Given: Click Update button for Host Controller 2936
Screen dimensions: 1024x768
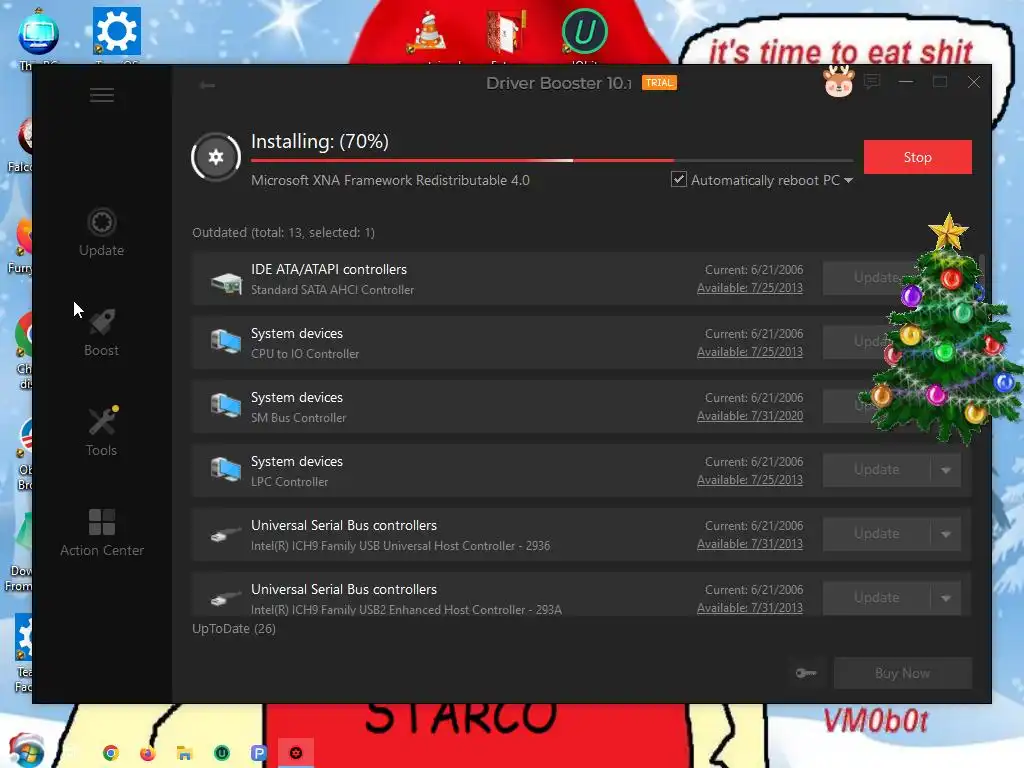Looking at the screenshot, I should point(876,534).
